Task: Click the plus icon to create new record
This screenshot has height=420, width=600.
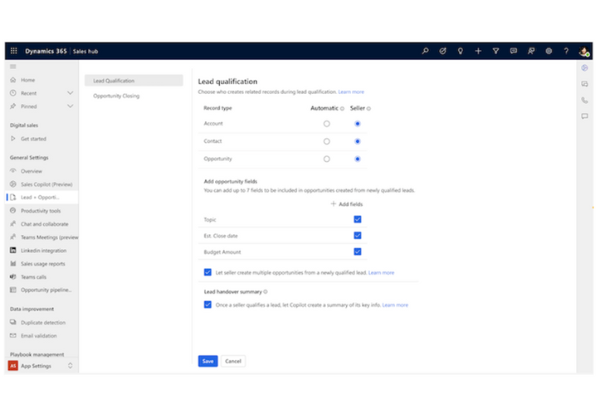Action: point(478,51)
